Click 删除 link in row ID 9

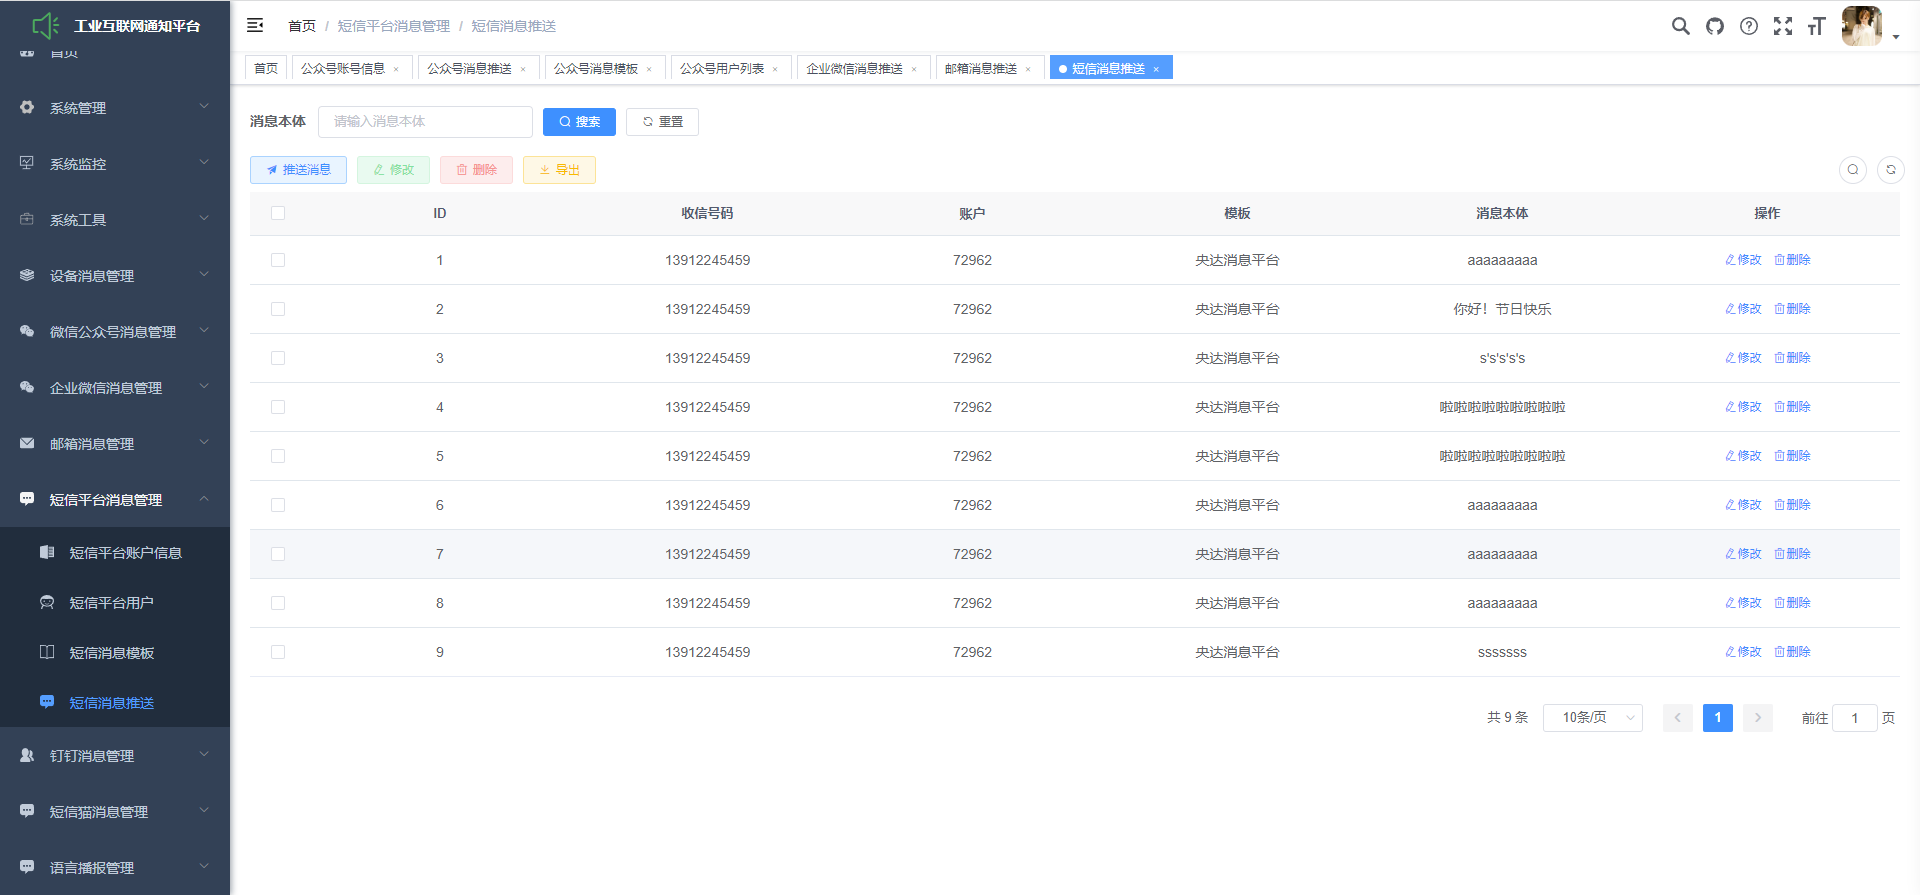pyautogui.click(x=1793, y=652)
